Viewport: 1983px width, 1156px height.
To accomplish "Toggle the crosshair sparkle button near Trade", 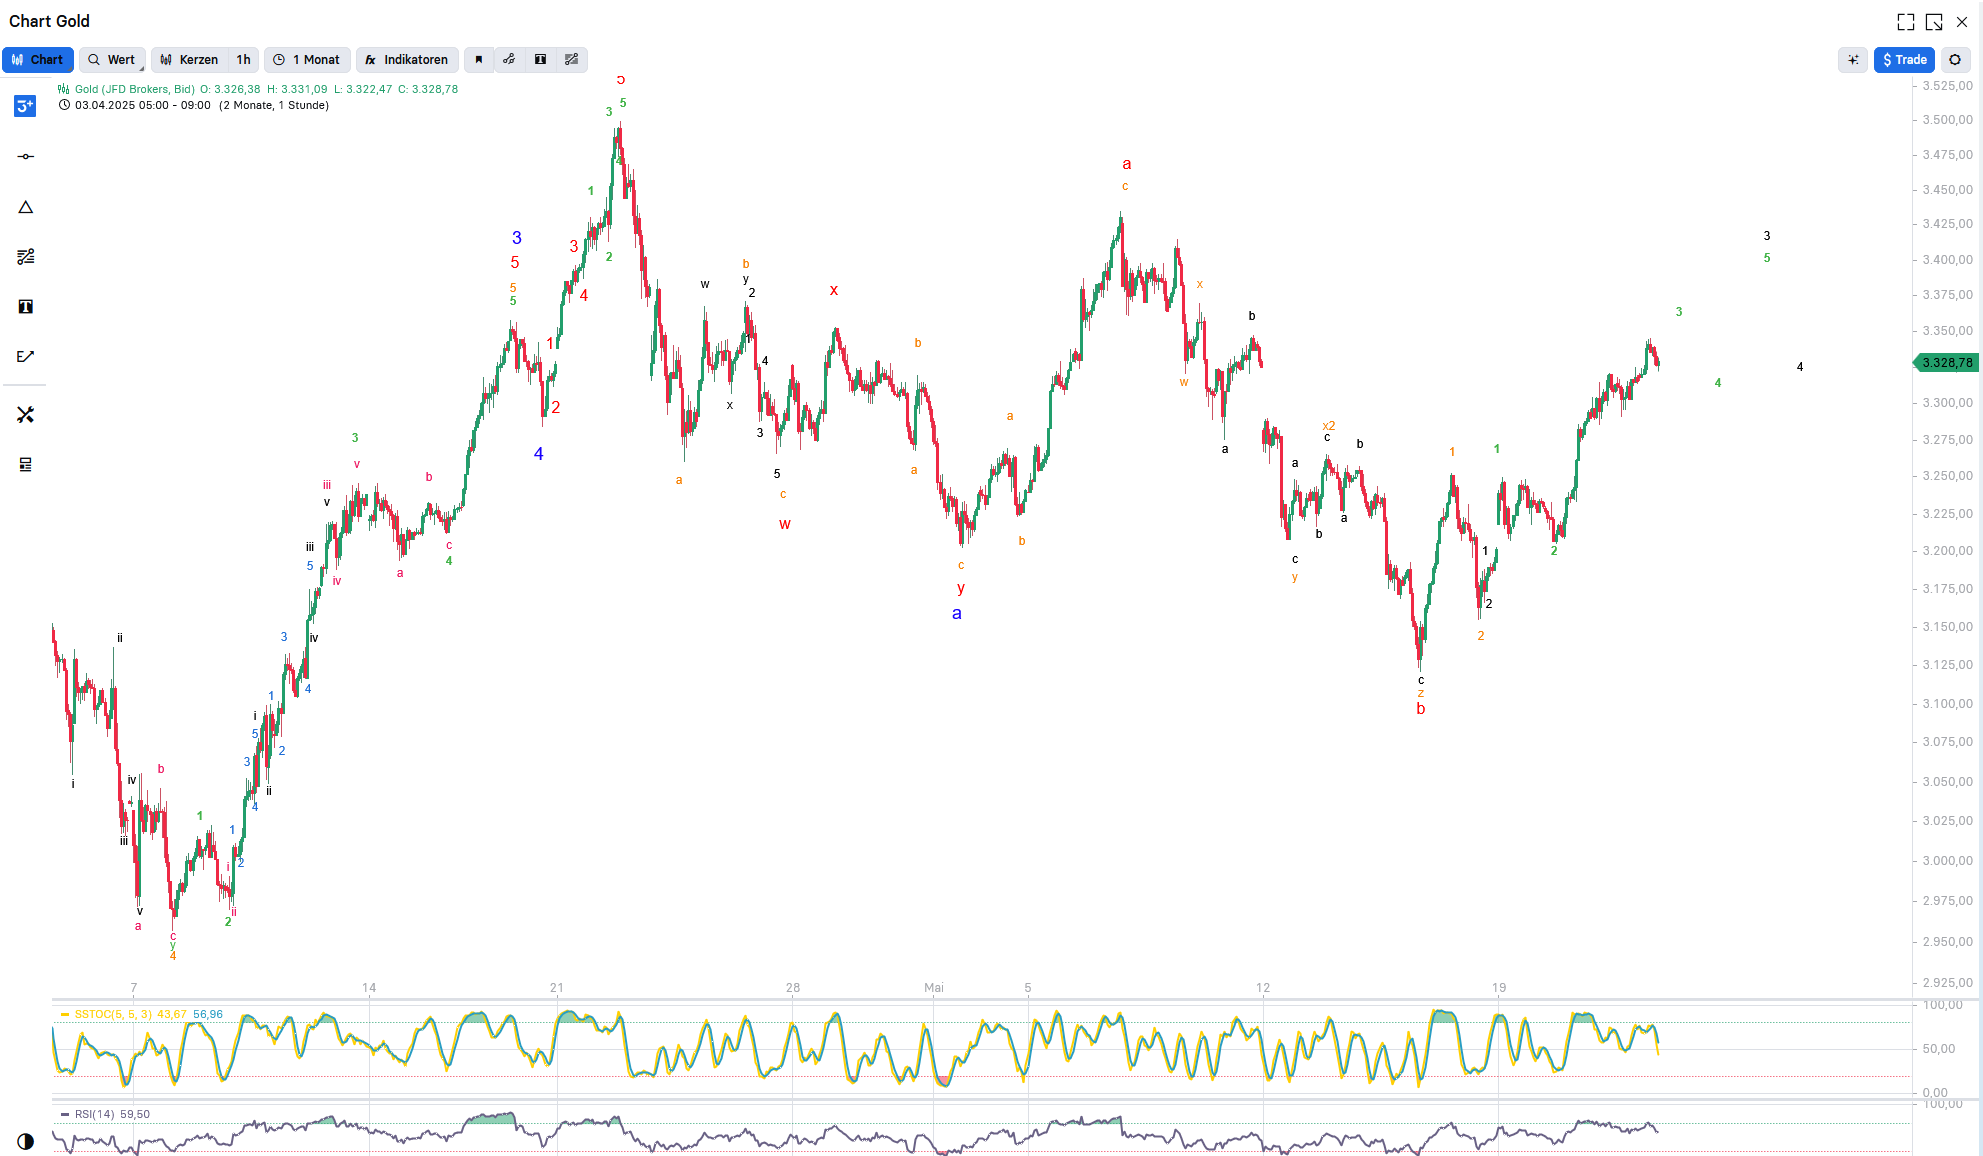I will (1852, 60).
